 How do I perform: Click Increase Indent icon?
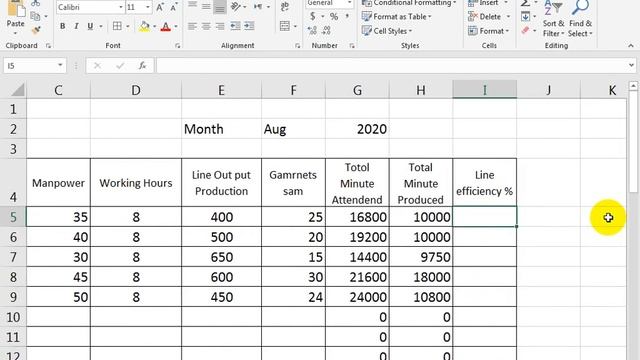click(249, 27)
